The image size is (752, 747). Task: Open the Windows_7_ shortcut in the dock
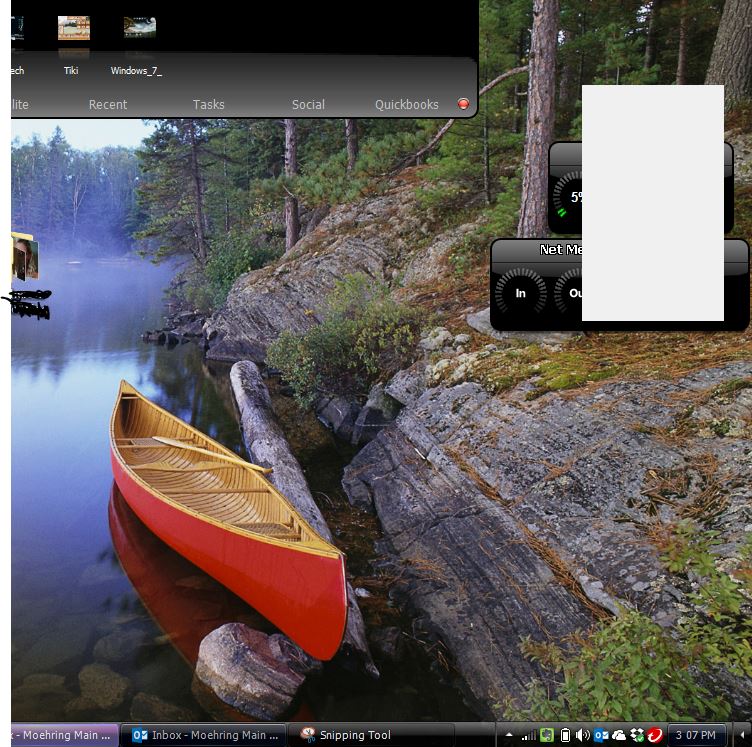tap(139, 29)
